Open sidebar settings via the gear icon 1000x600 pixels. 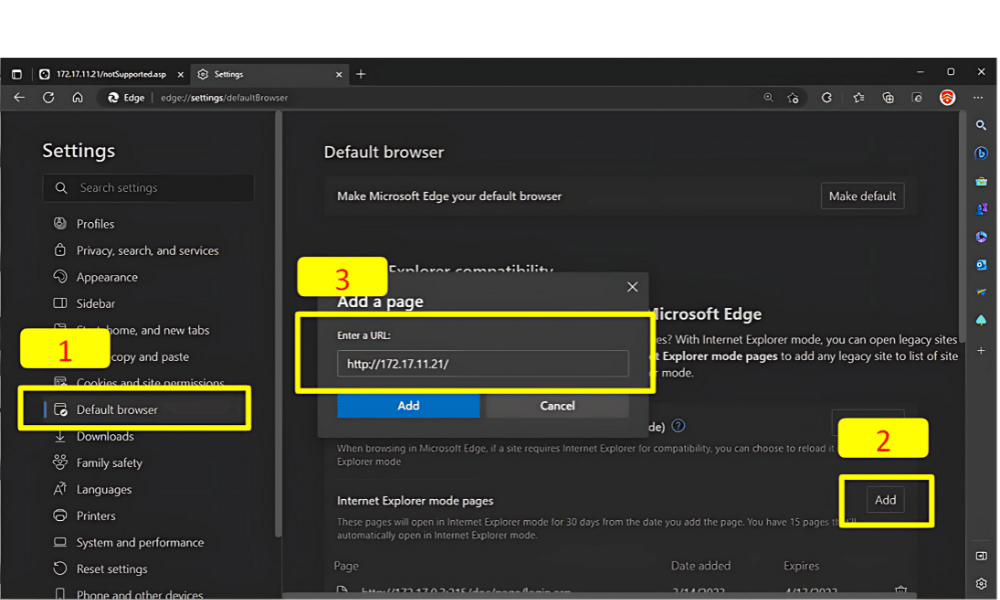pyautogui.click(x=981, y=583)
